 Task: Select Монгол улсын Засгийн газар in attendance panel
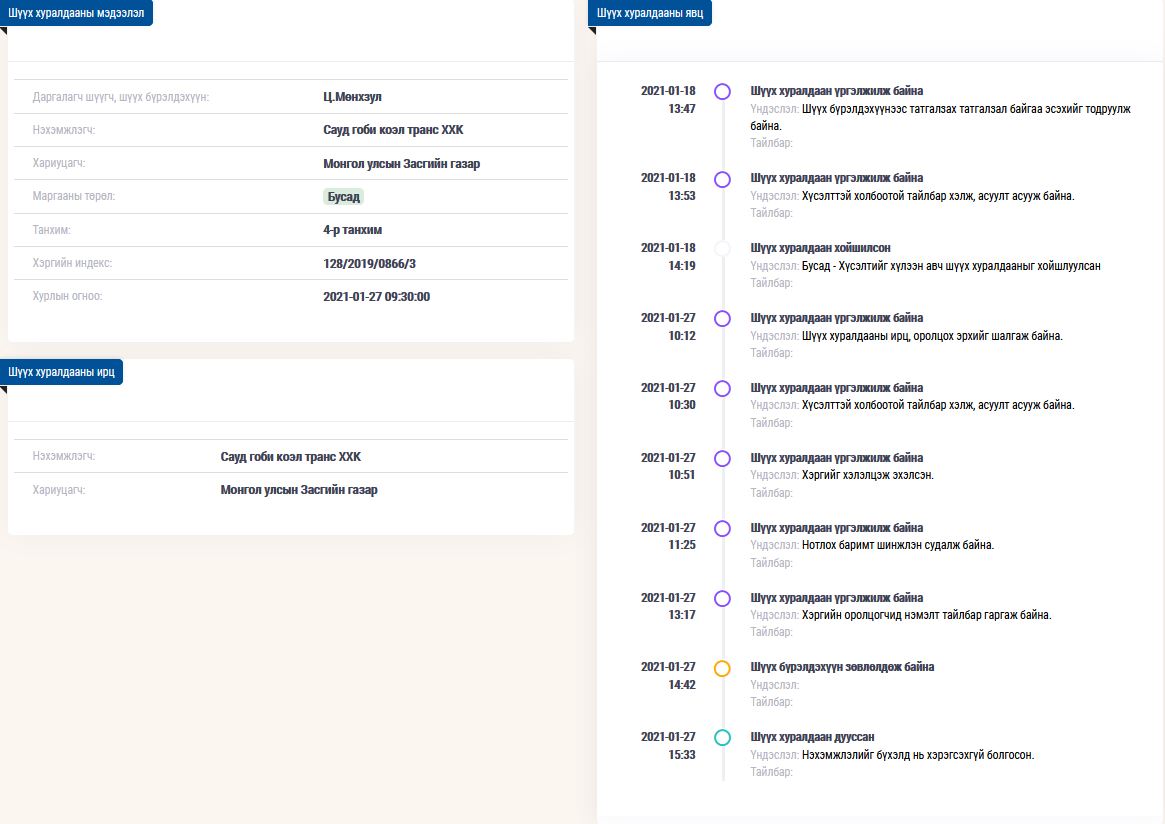pos(299,490)
